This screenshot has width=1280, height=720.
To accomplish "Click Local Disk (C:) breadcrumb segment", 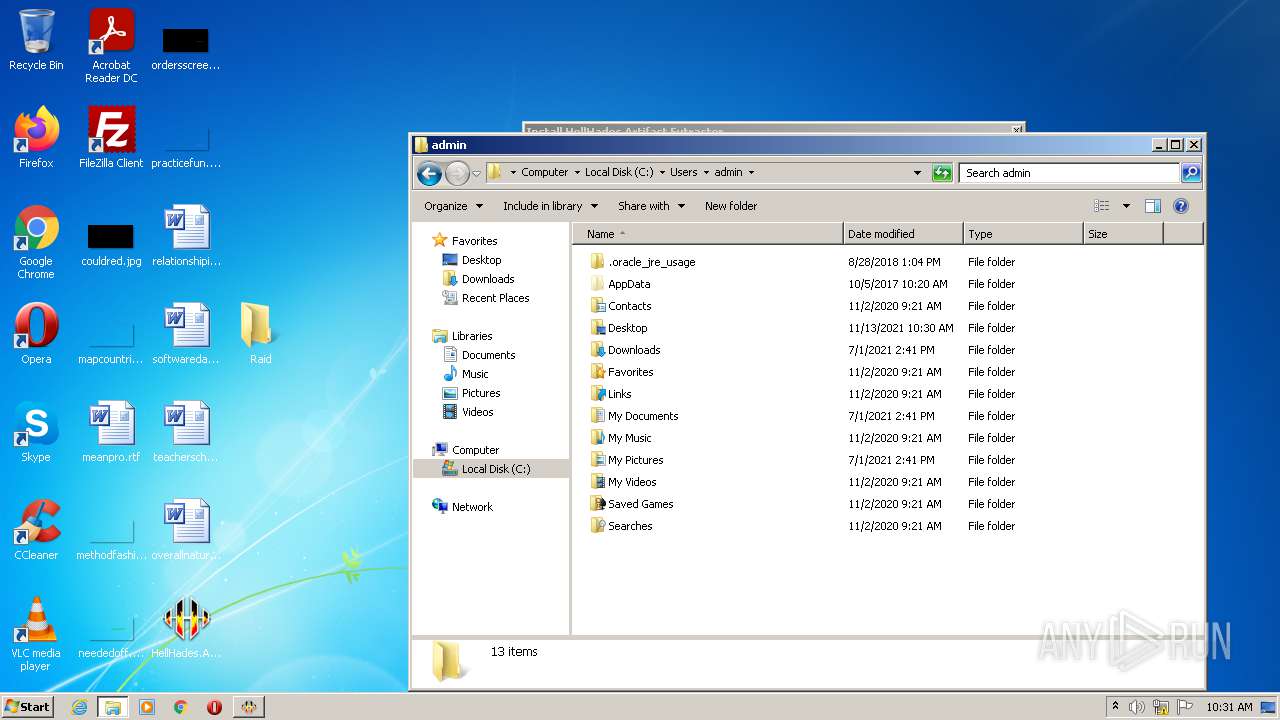I will click(x=619, y=172).
